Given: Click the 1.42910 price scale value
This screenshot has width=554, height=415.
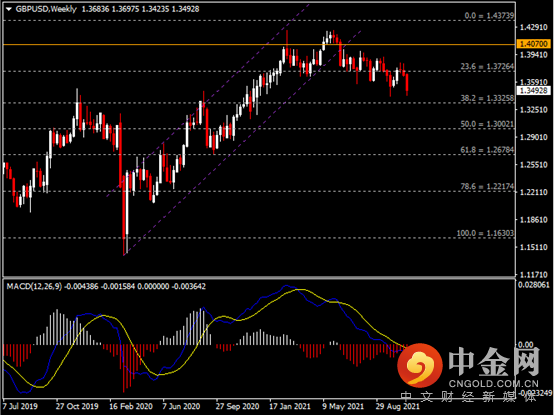Looking at the screenshot, I should tap(534, 27).
